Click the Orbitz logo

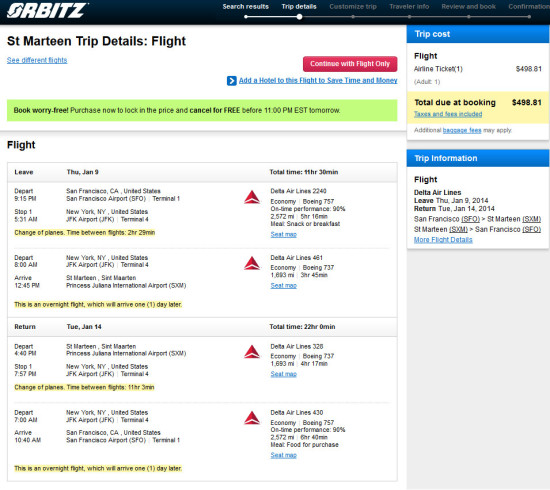coord(47,10)
